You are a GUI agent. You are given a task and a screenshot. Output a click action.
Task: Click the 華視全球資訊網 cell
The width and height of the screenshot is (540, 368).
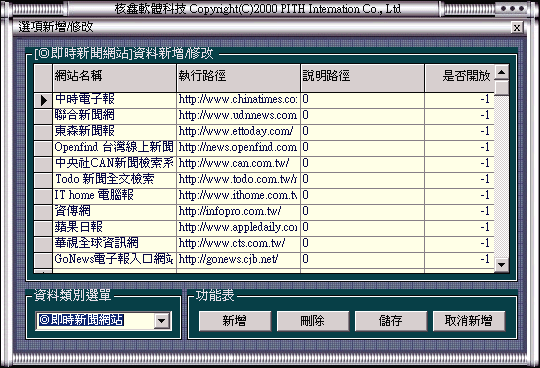coord(114,244)
